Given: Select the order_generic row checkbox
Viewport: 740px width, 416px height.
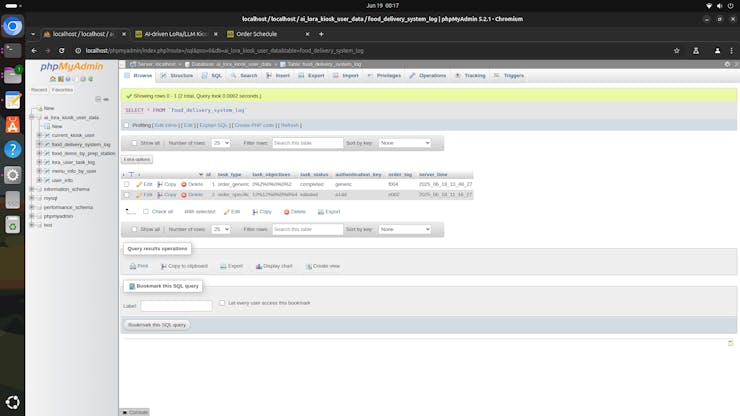Looking at the screenshot, I should point(126,184).
